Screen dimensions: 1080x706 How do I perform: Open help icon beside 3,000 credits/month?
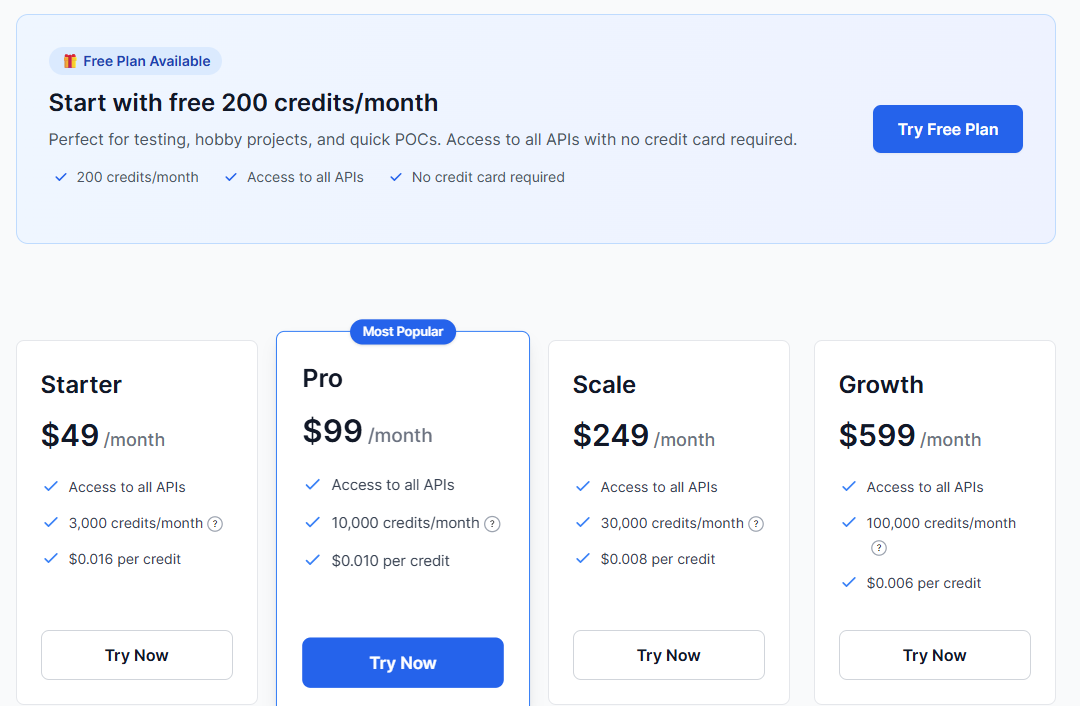tap(215, 524)
